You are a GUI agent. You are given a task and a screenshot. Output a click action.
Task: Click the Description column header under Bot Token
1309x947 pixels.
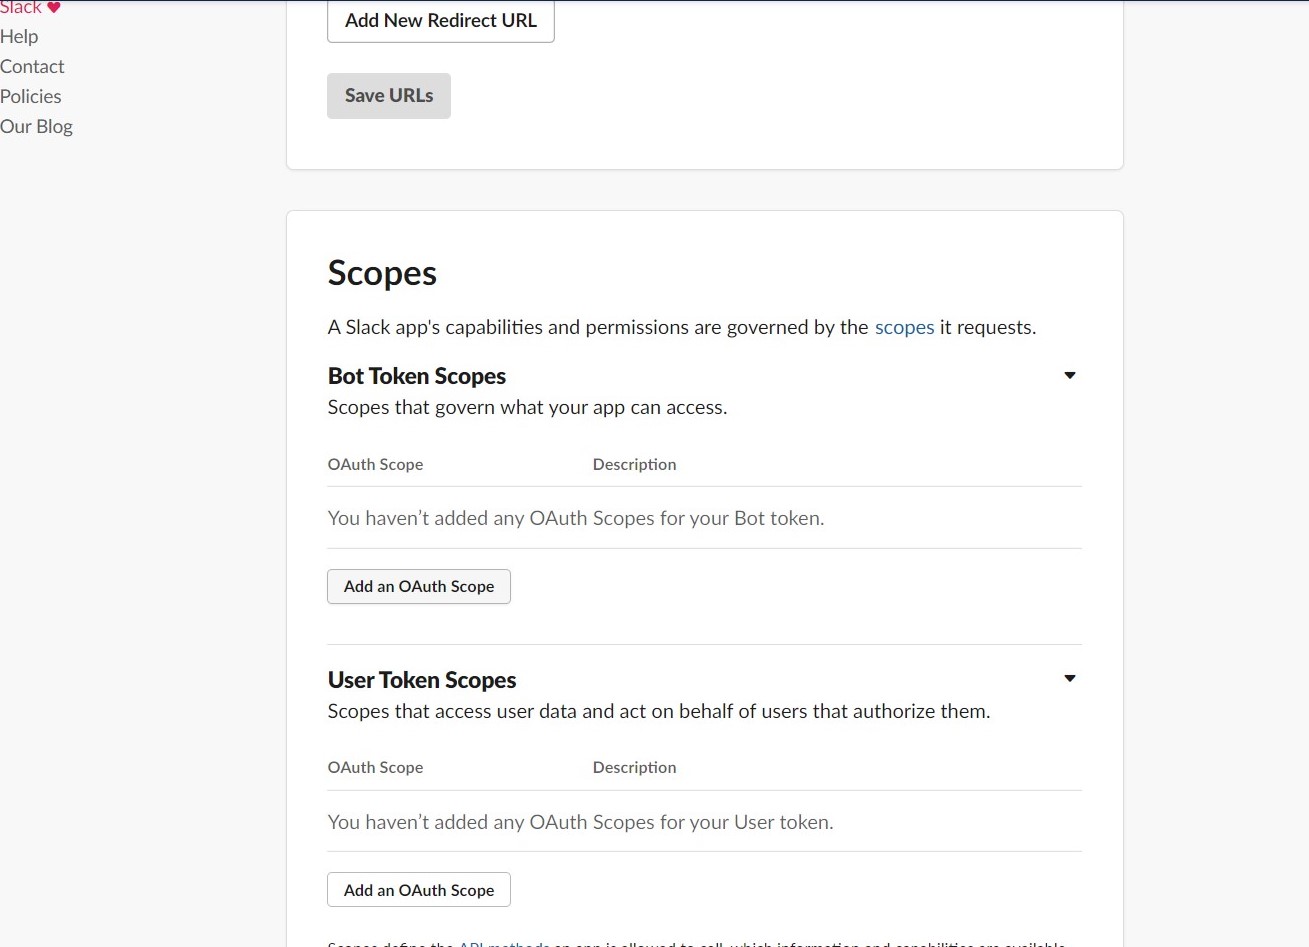point(634,464)
